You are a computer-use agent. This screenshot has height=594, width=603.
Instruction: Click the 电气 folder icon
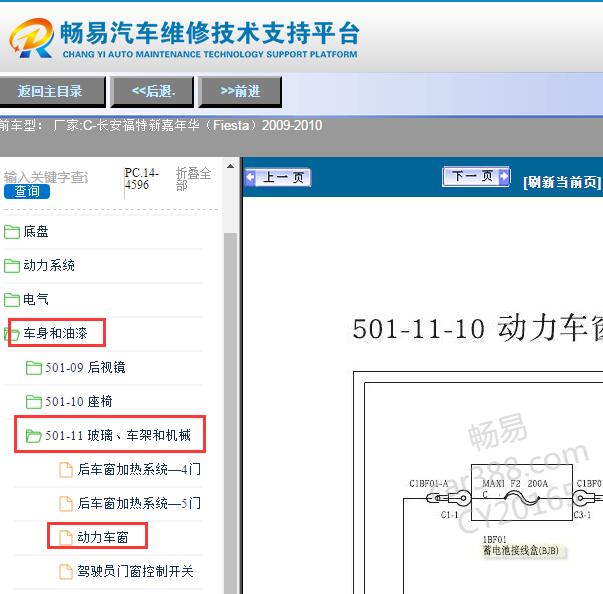tap(12, 299)
